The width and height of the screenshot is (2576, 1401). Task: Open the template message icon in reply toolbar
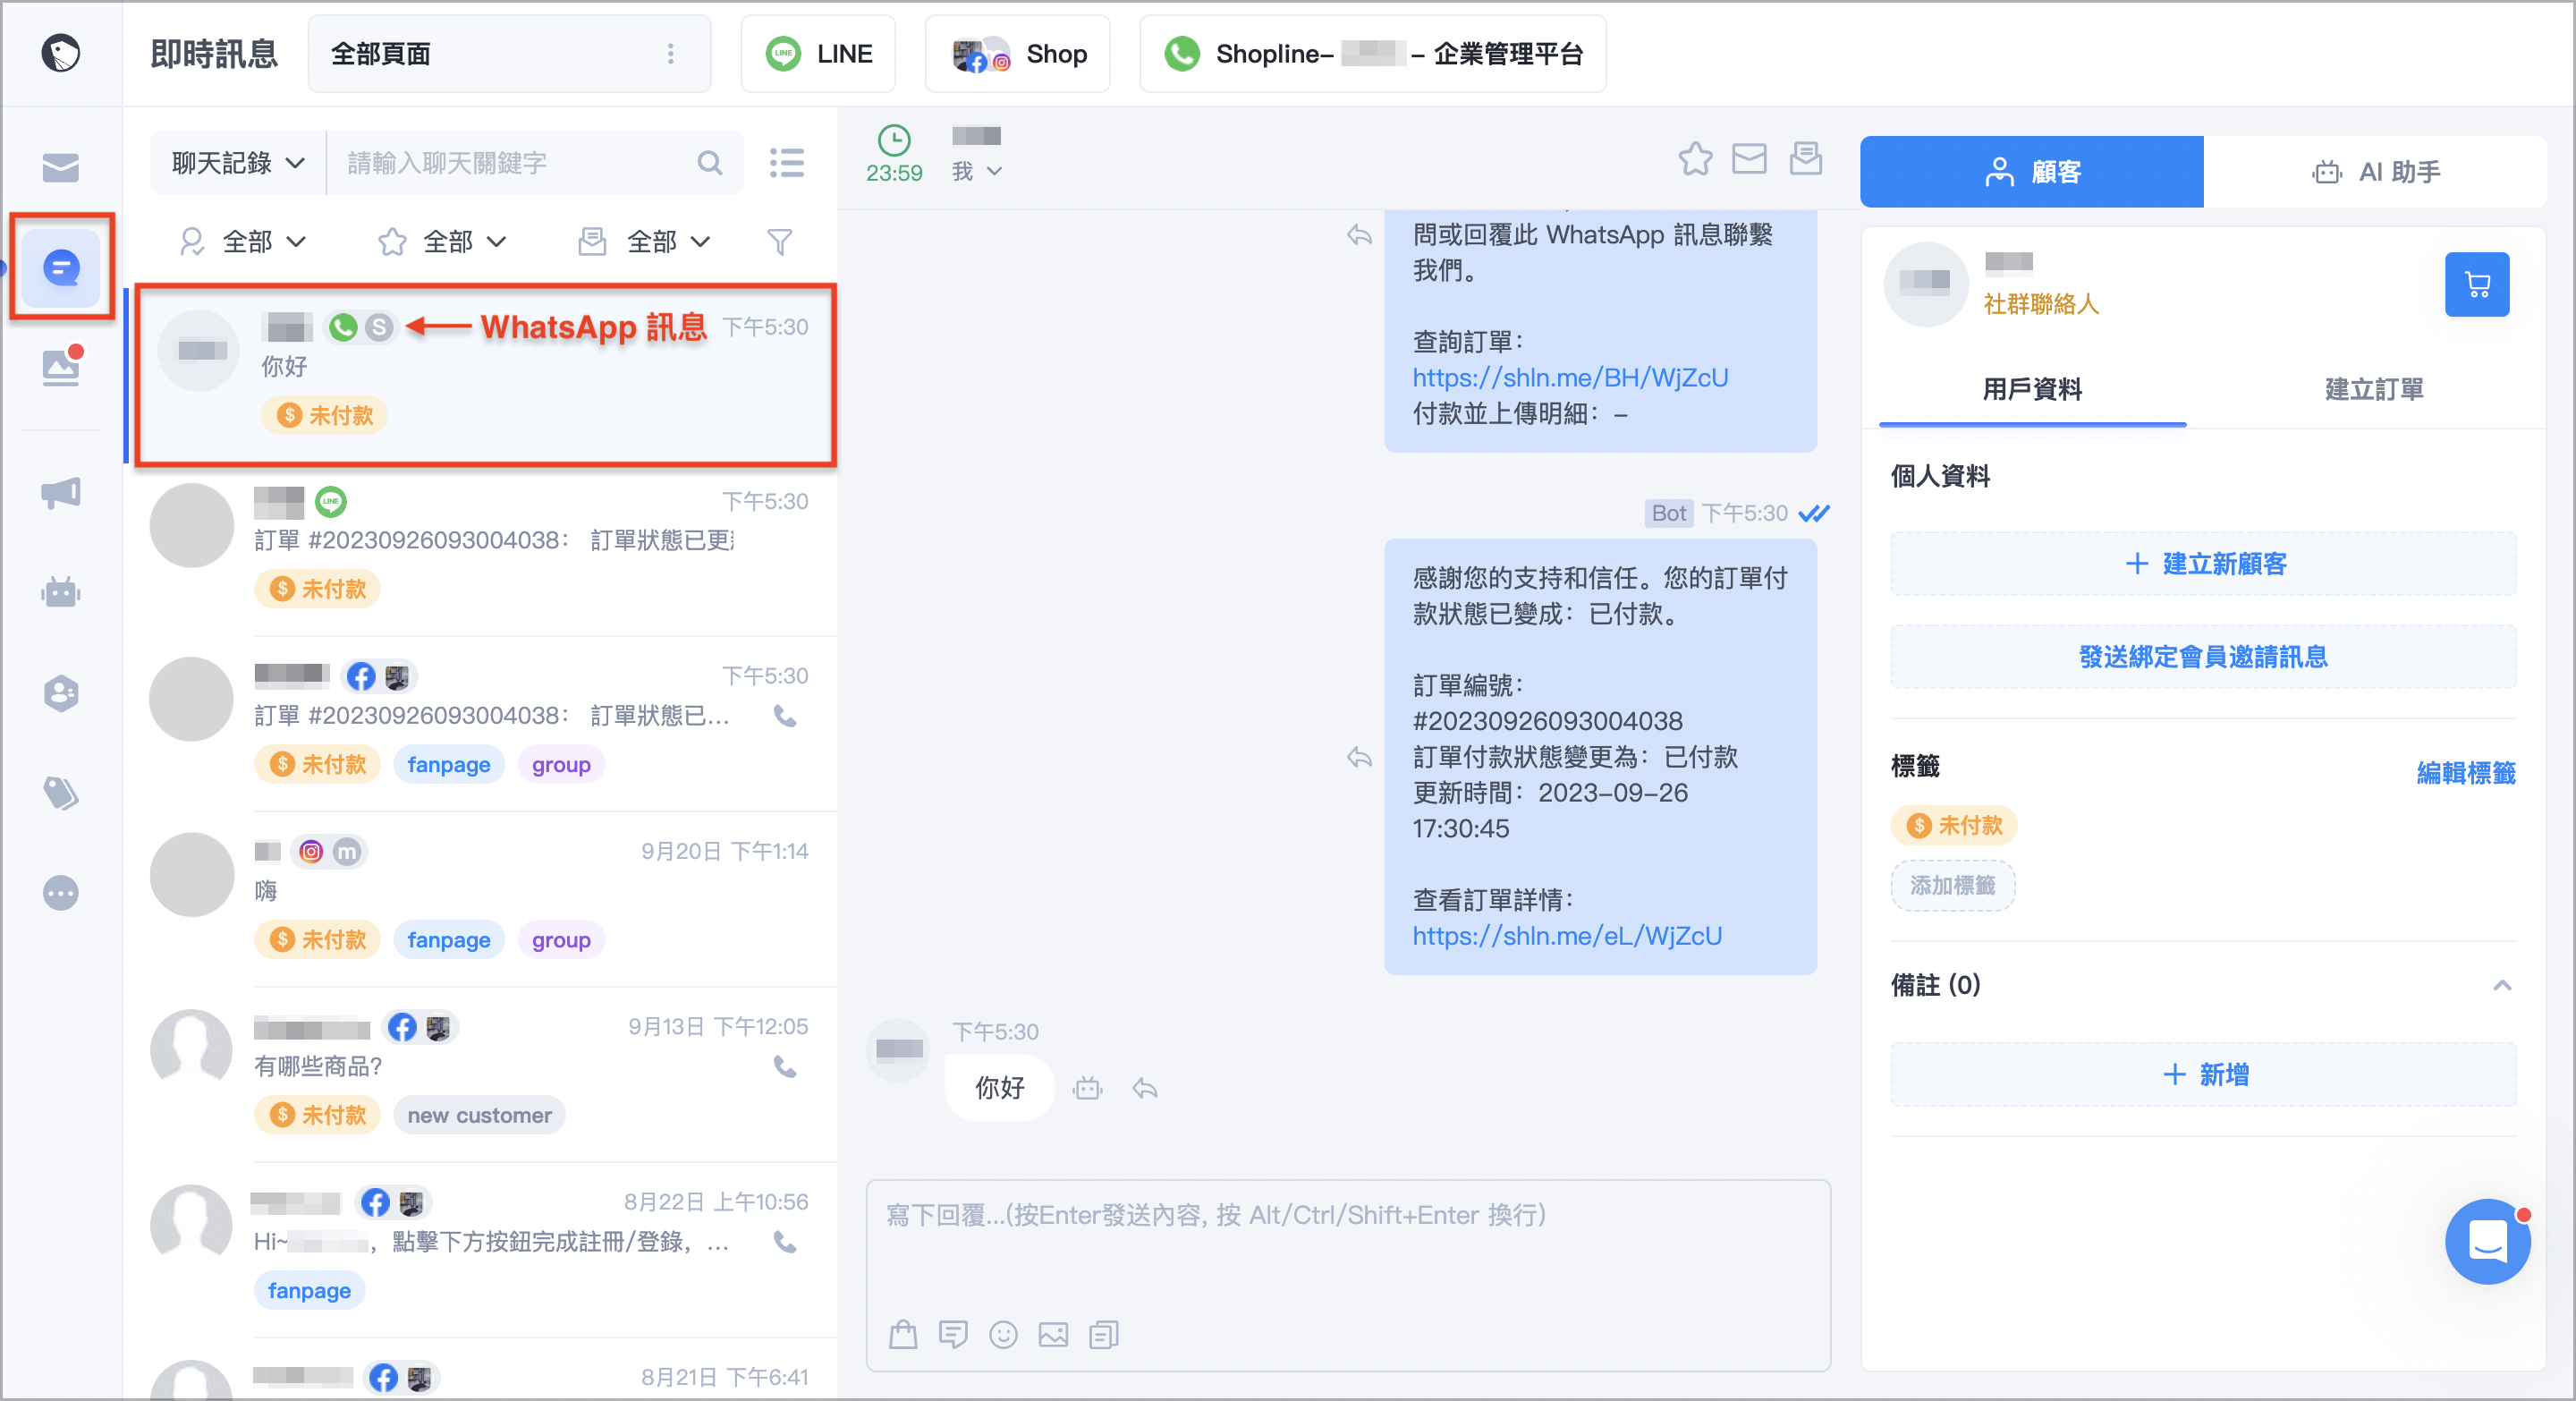click(x=1103, y=1334)
